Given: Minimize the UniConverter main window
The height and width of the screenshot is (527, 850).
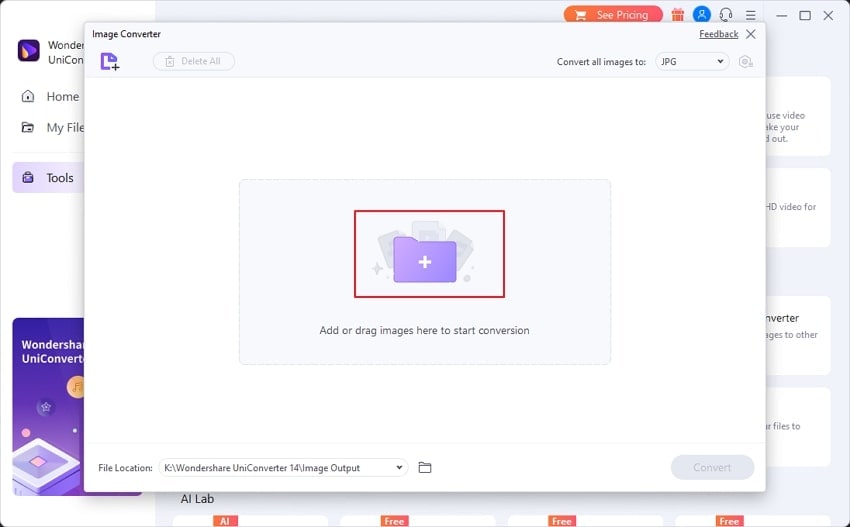Looking at the screenshot, I should [x=781, y=15].
